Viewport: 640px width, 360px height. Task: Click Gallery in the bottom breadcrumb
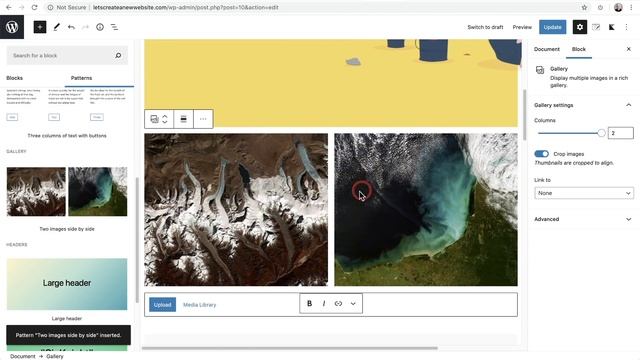[55, 356]
